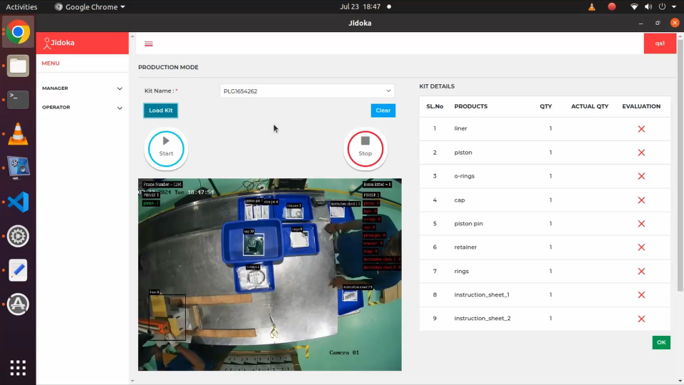
Task: Stop the production inspection
Action: point(365,149)
